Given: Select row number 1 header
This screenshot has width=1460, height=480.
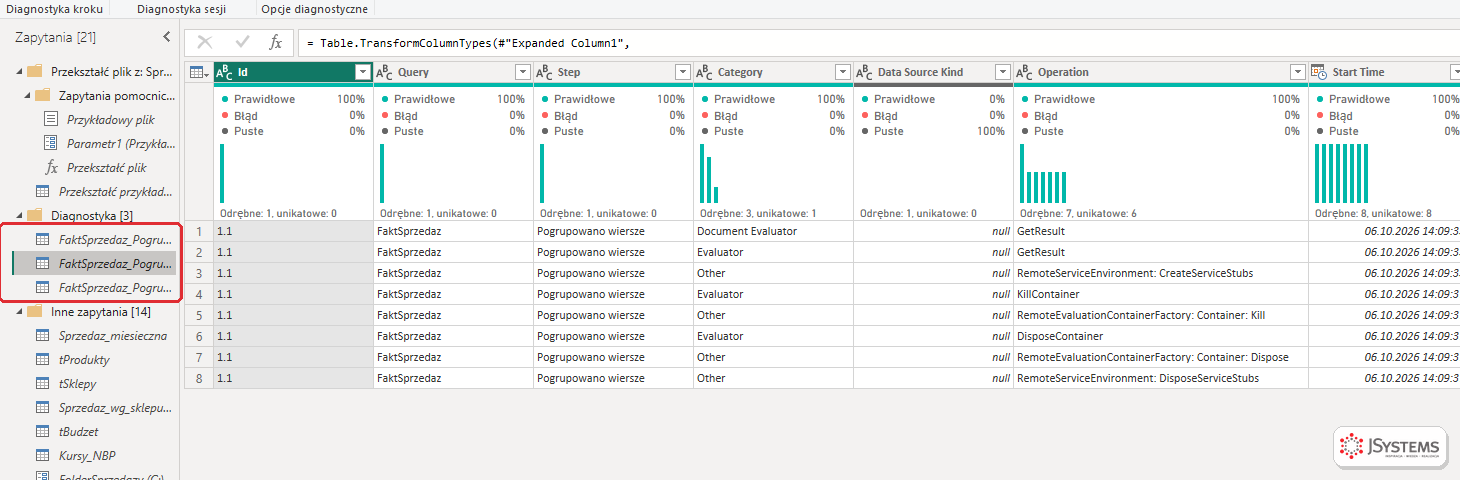Looking at the screenshot, I should [199, 231].
